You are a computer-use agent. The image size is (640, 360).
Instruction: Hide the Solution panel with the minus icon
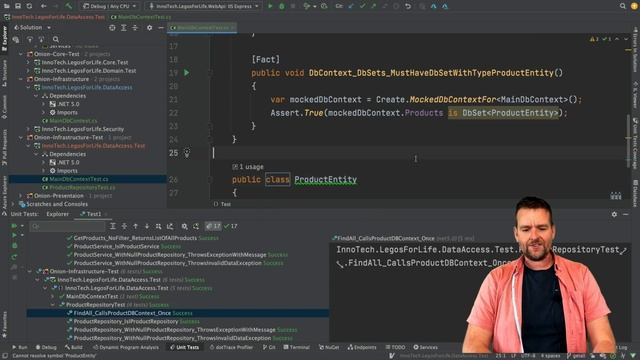tap(161, 28)
